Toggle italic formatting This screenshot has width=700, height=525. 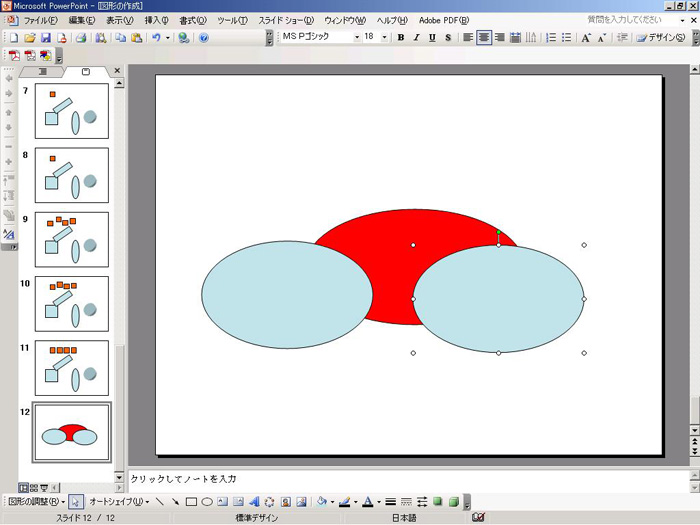coord(416,38)
